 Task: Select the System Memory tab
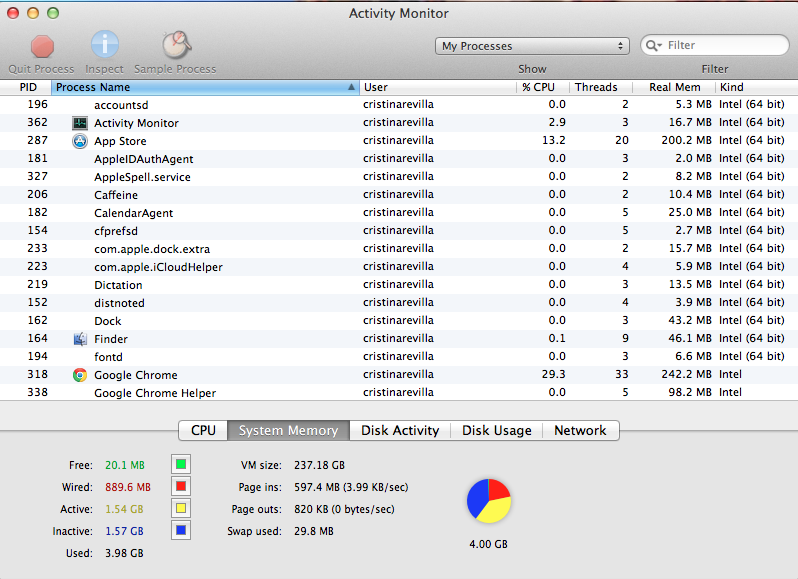pyautogui.click(x=288, y=430)
